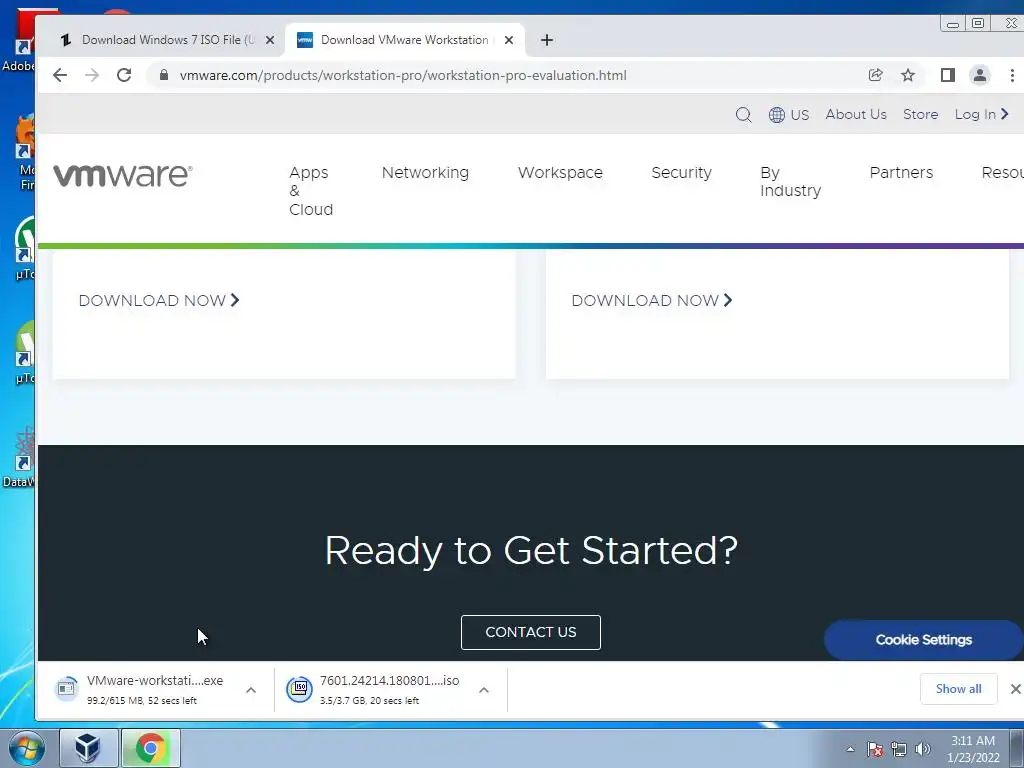Open the Partners menu
Image resolution: width=1024 pixels, height=768 pixels.
click(x=901, y=172)
